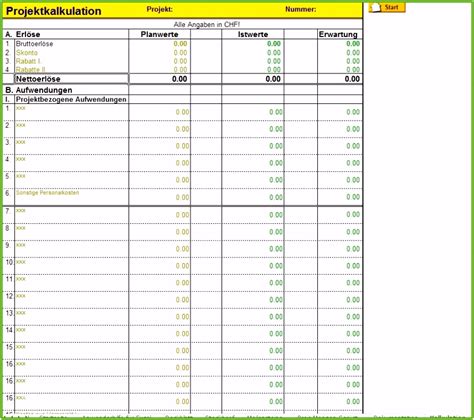474x420 pixels.
Task: Click the xxx label in expense row 11
Action: (21, 279)
